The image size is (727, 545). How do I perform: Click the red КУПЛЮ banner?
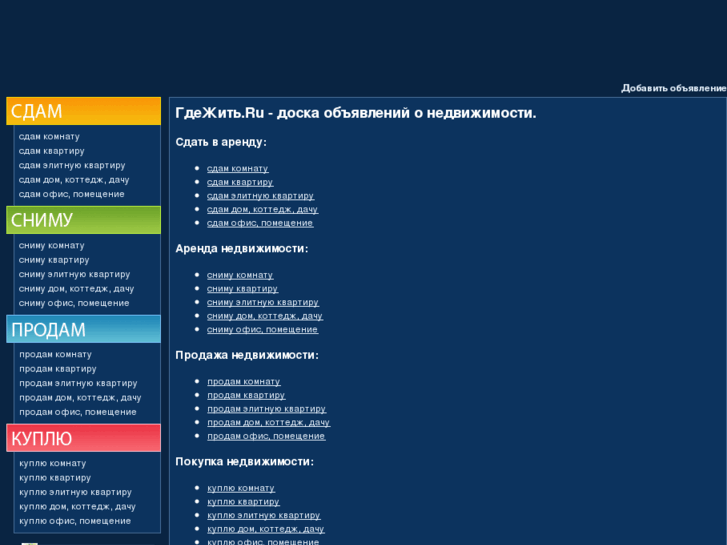pyautogui.click(x=83, y=438)
